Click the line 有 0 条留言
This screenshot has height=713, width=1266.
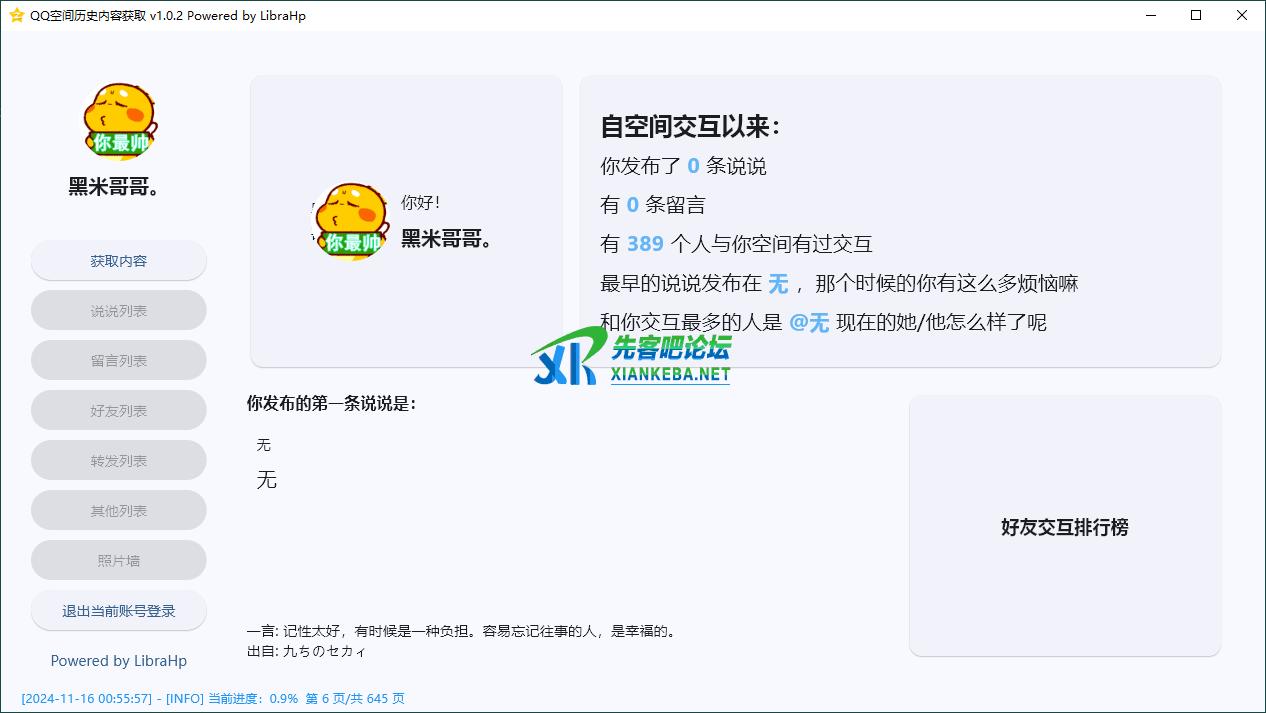click(653, 205)
